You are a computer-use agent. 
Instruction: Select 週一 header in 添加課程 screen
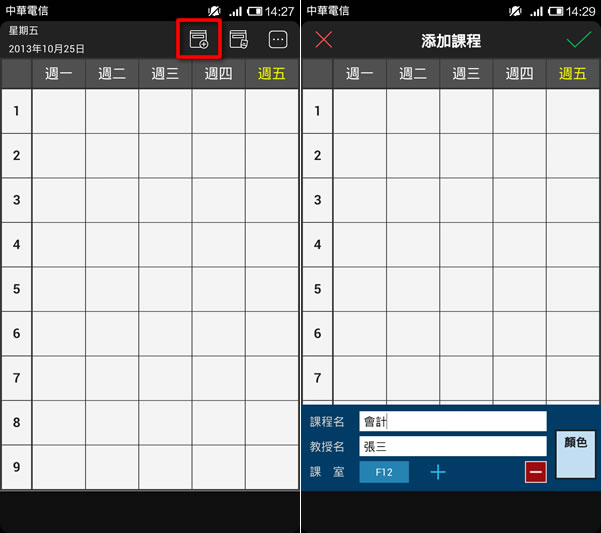(360, 73)
